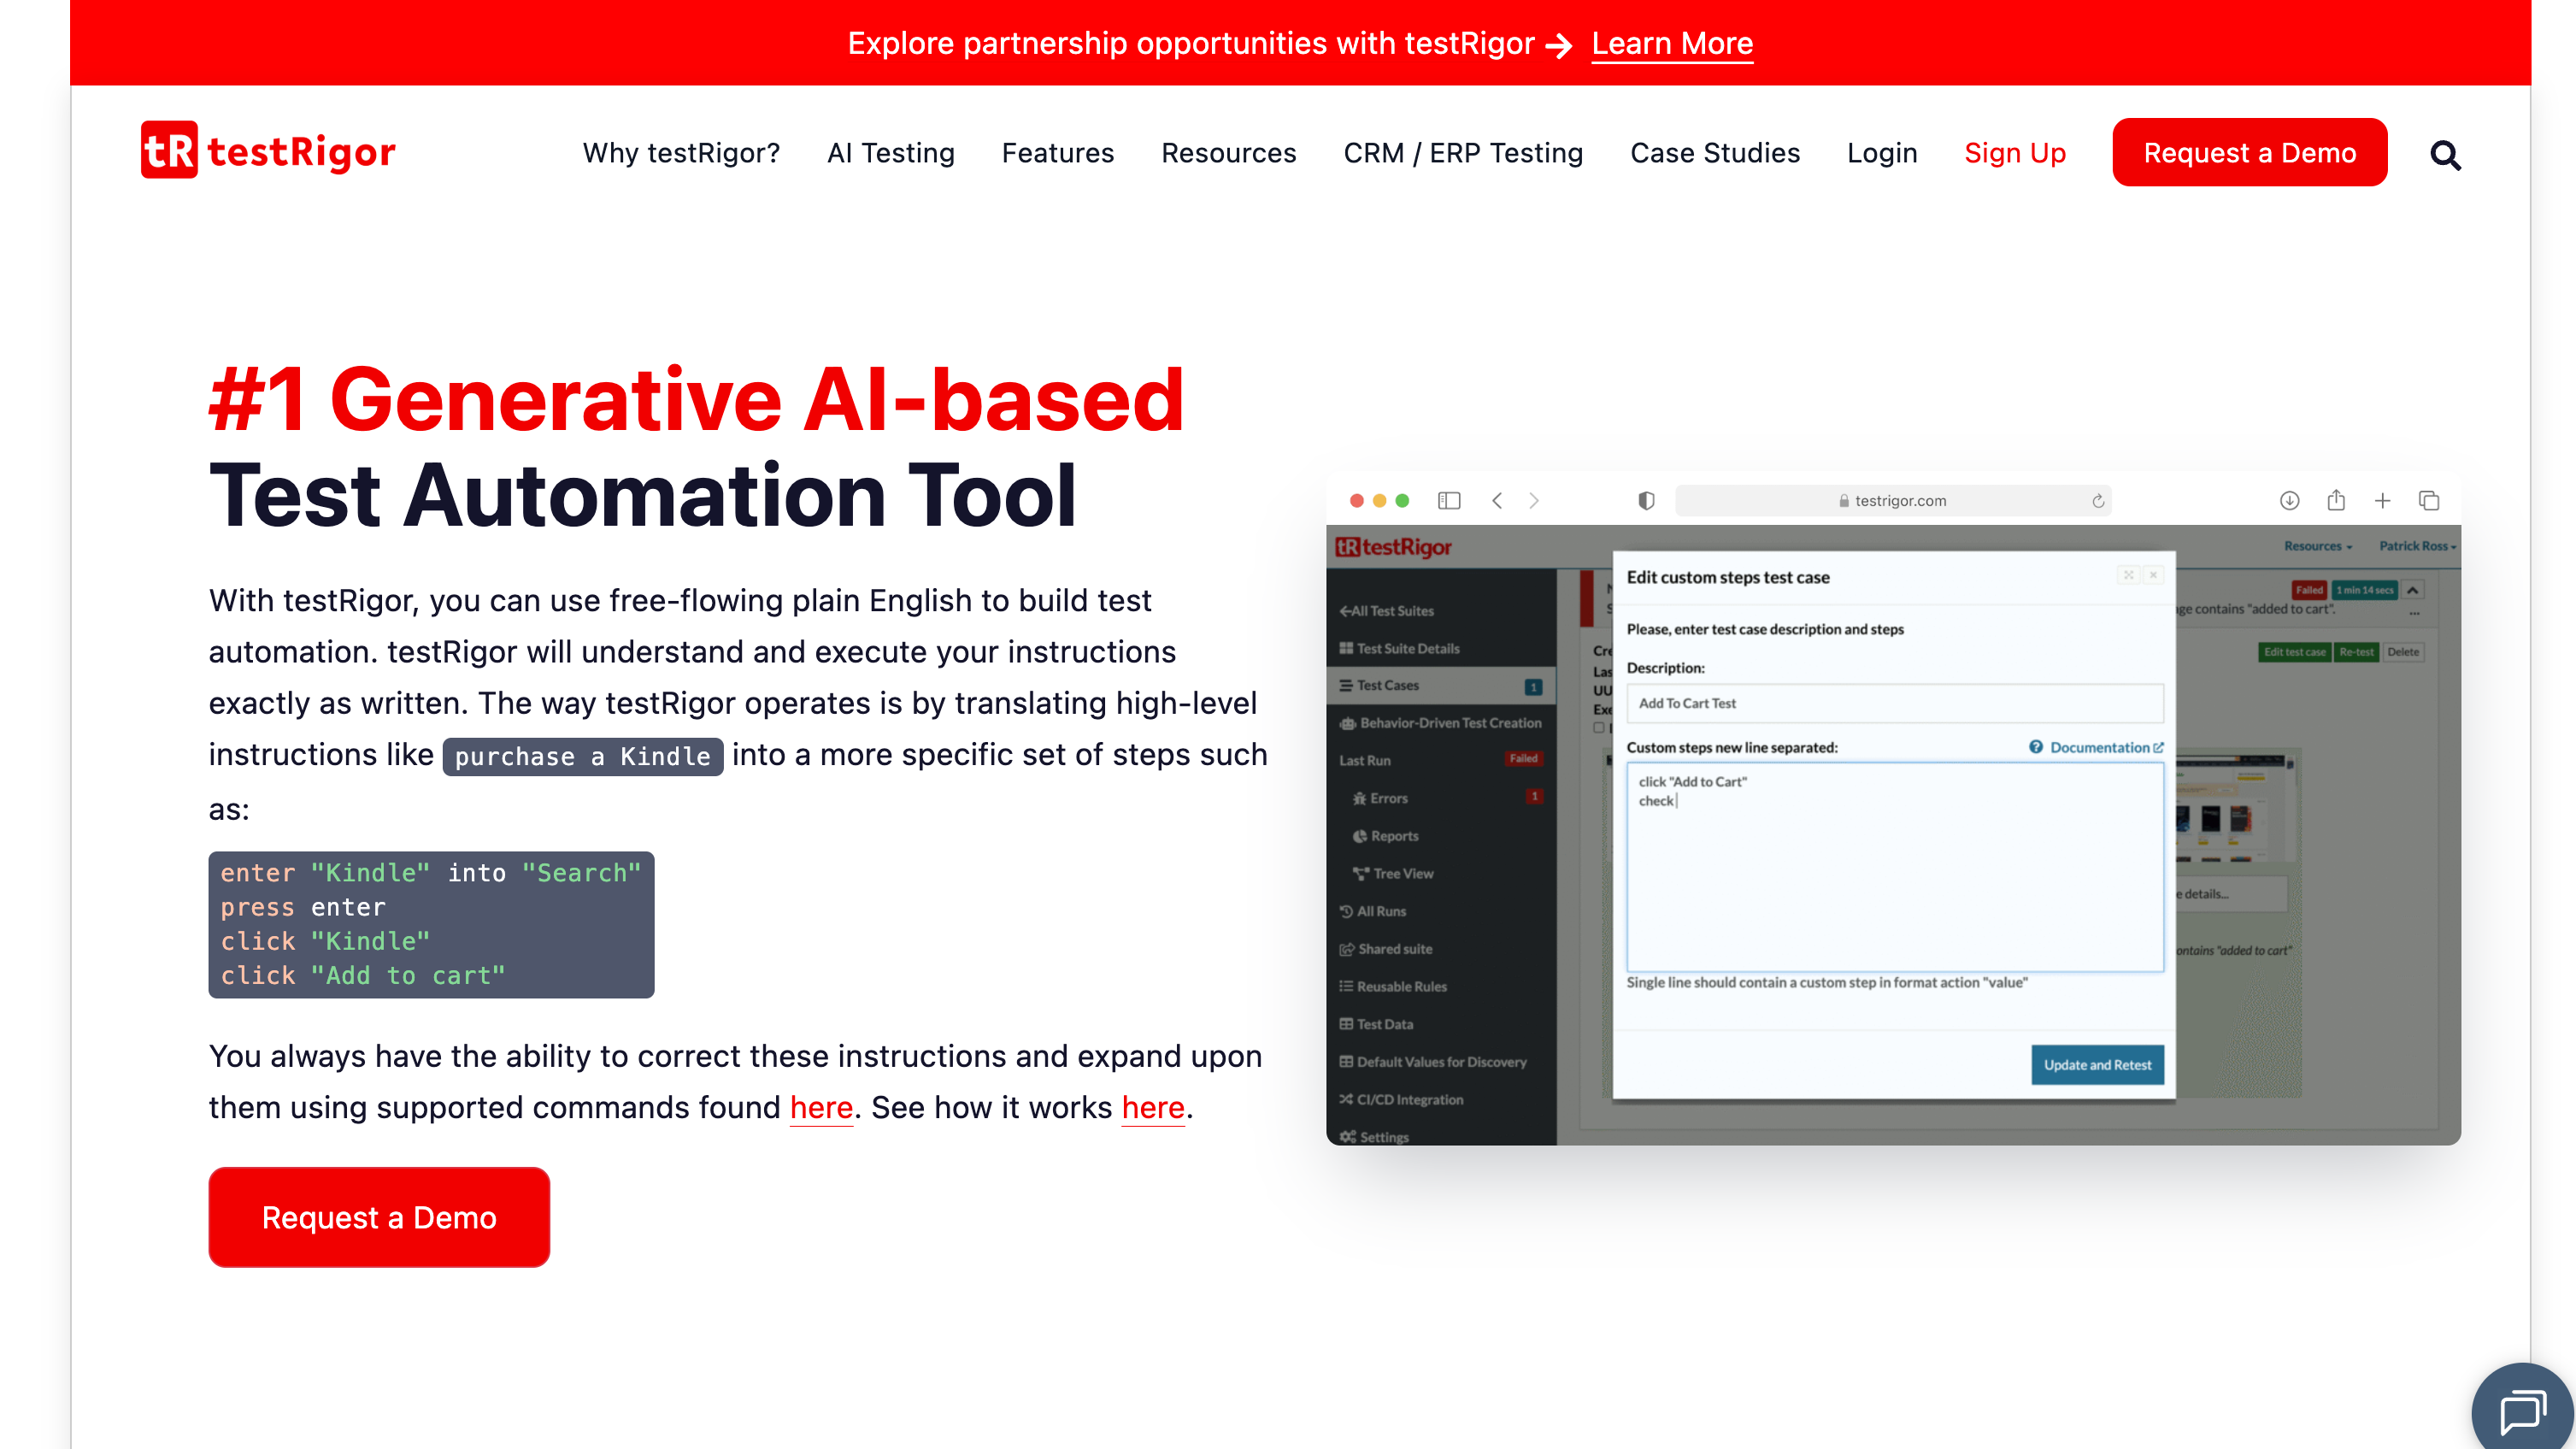Select Test Cases in app sidebar
Screen dimensions: 2576x1449
(1440, 685)
